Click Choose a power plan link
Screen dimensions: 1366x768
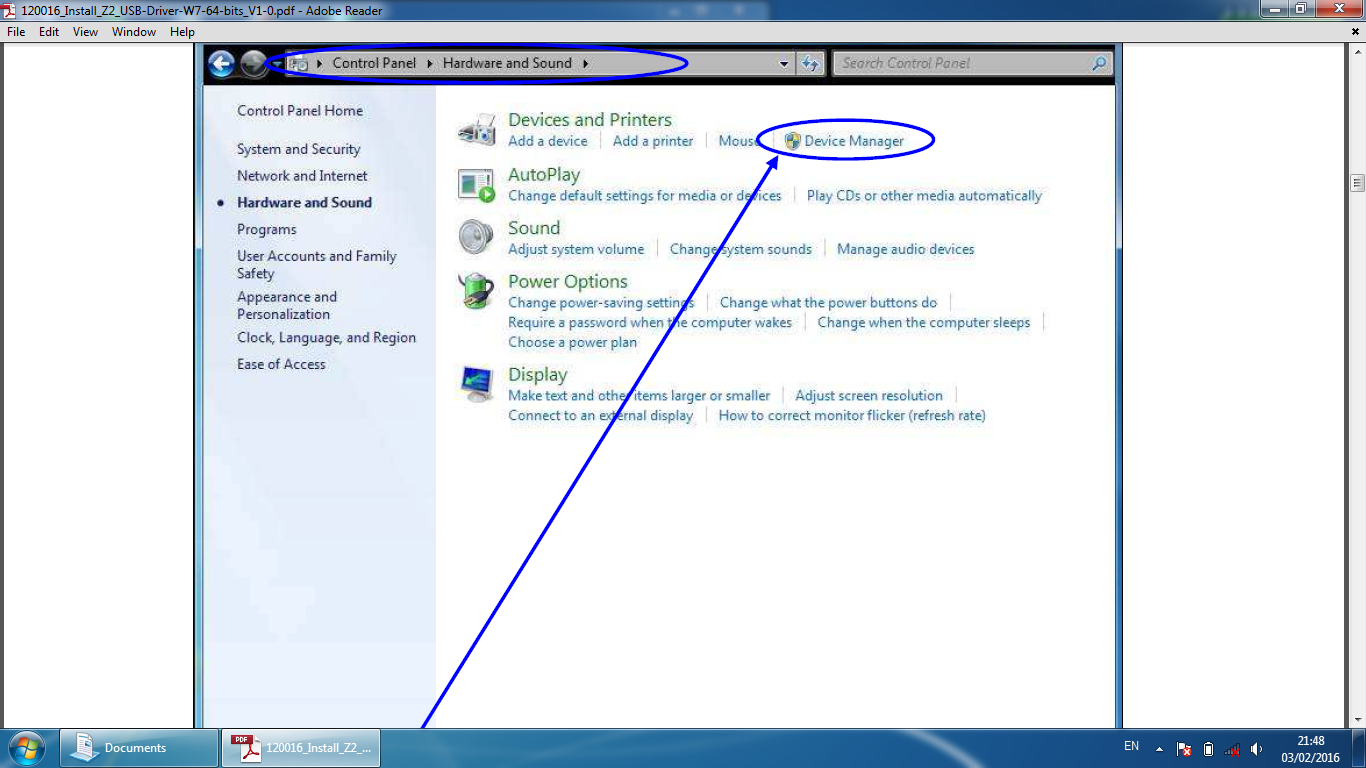point(572,342)
